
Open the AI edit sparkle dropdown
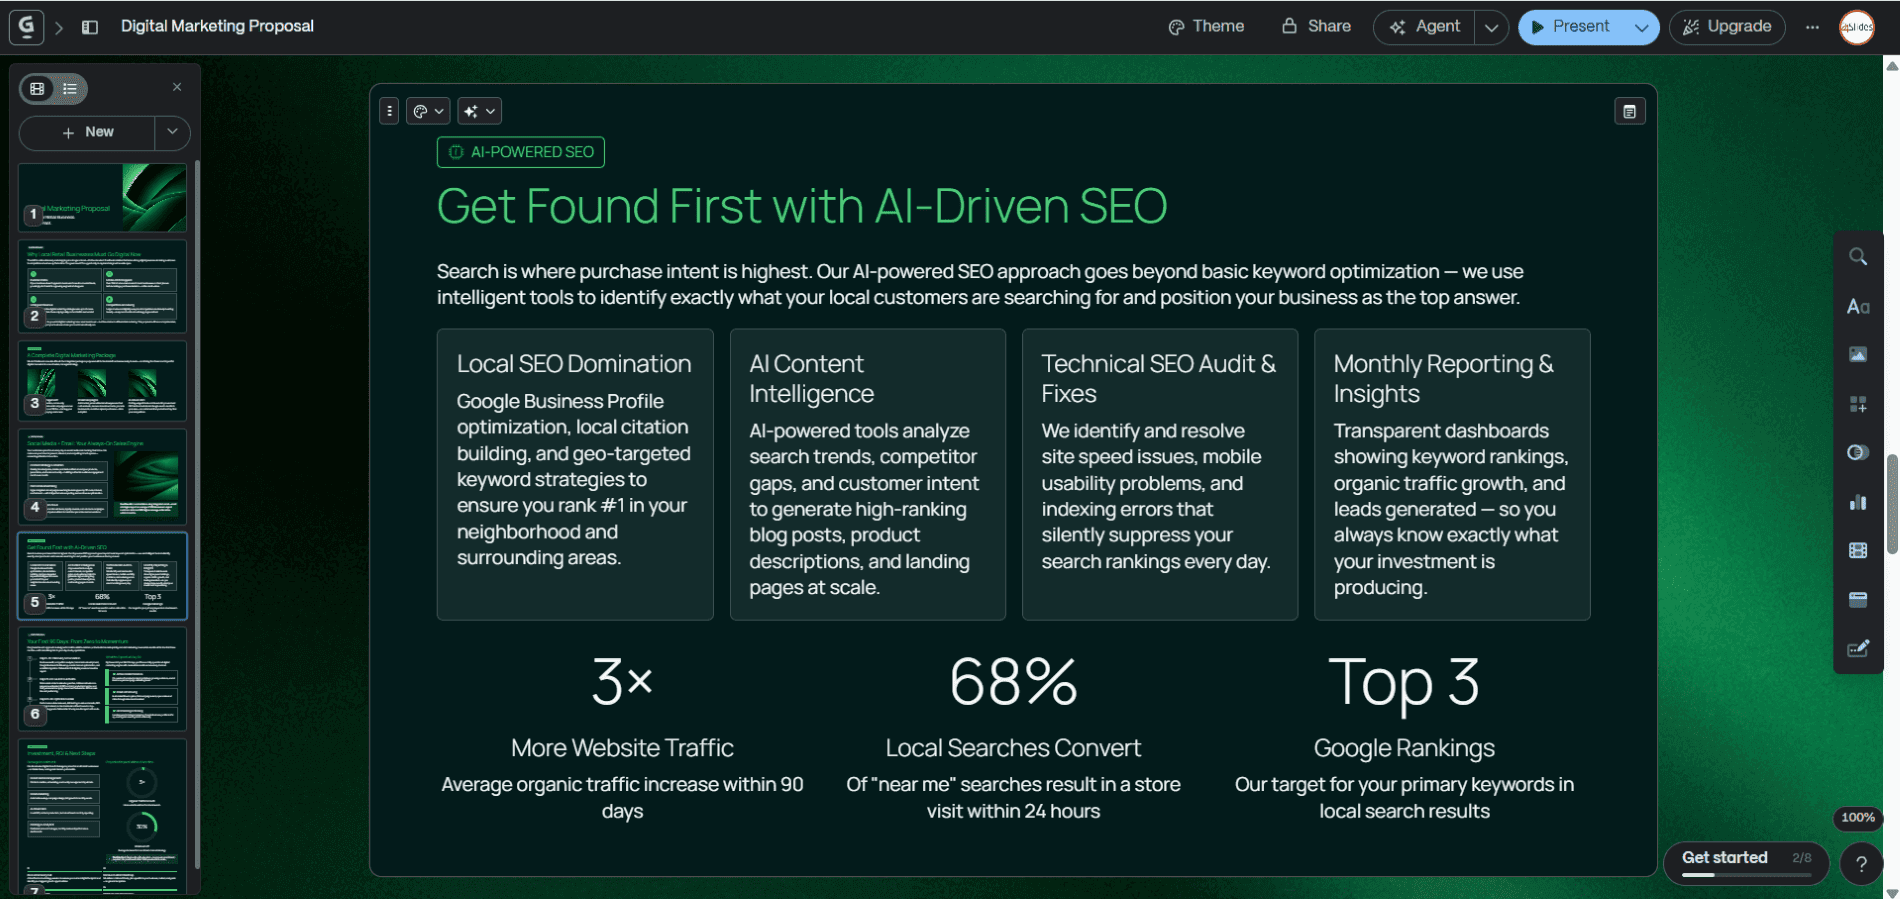pyautogui.click(x=479, y=111)
